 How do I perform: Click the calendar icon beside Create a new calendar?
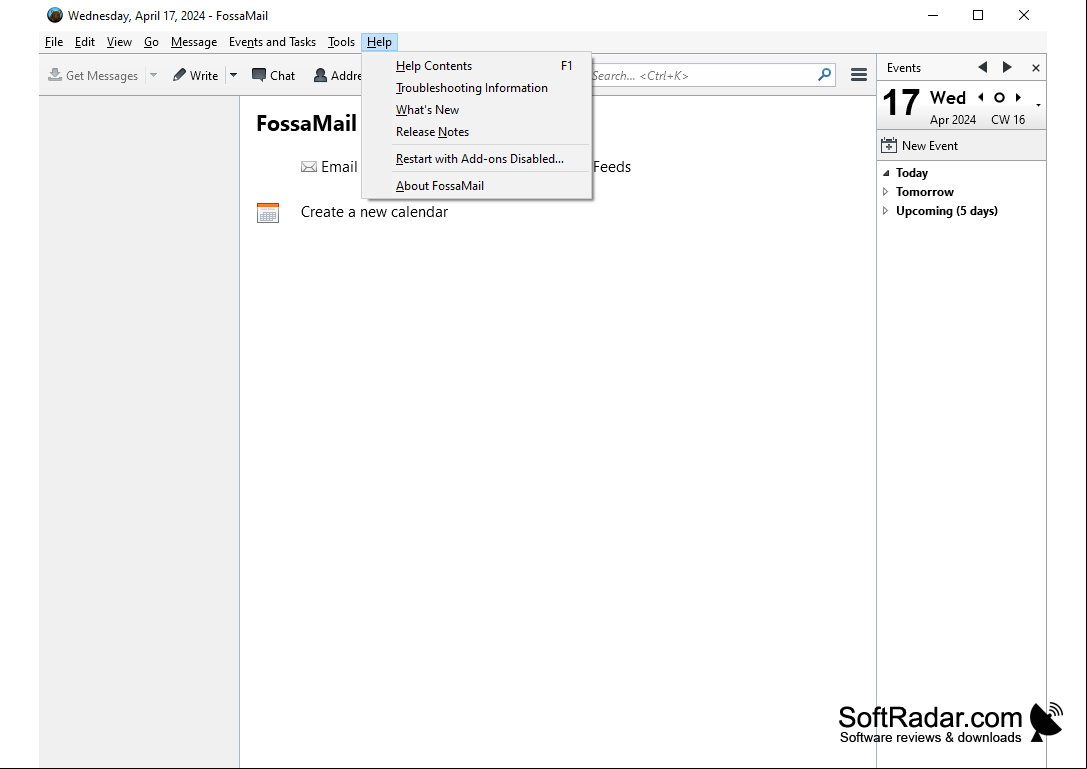pos(268,213)
